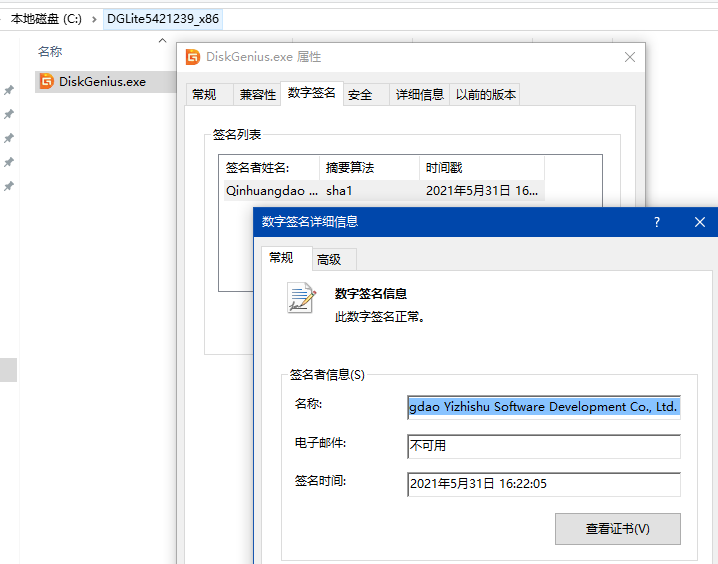Close the digital signature details dialog
Viewport: 718px width, 564px height.
point(700,222)
